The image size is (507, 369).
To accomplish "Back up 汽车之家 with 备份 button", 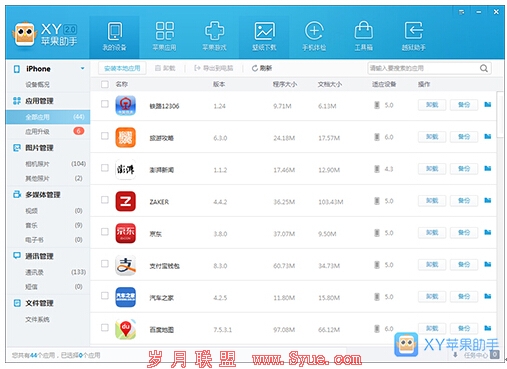I will point(464,297).
